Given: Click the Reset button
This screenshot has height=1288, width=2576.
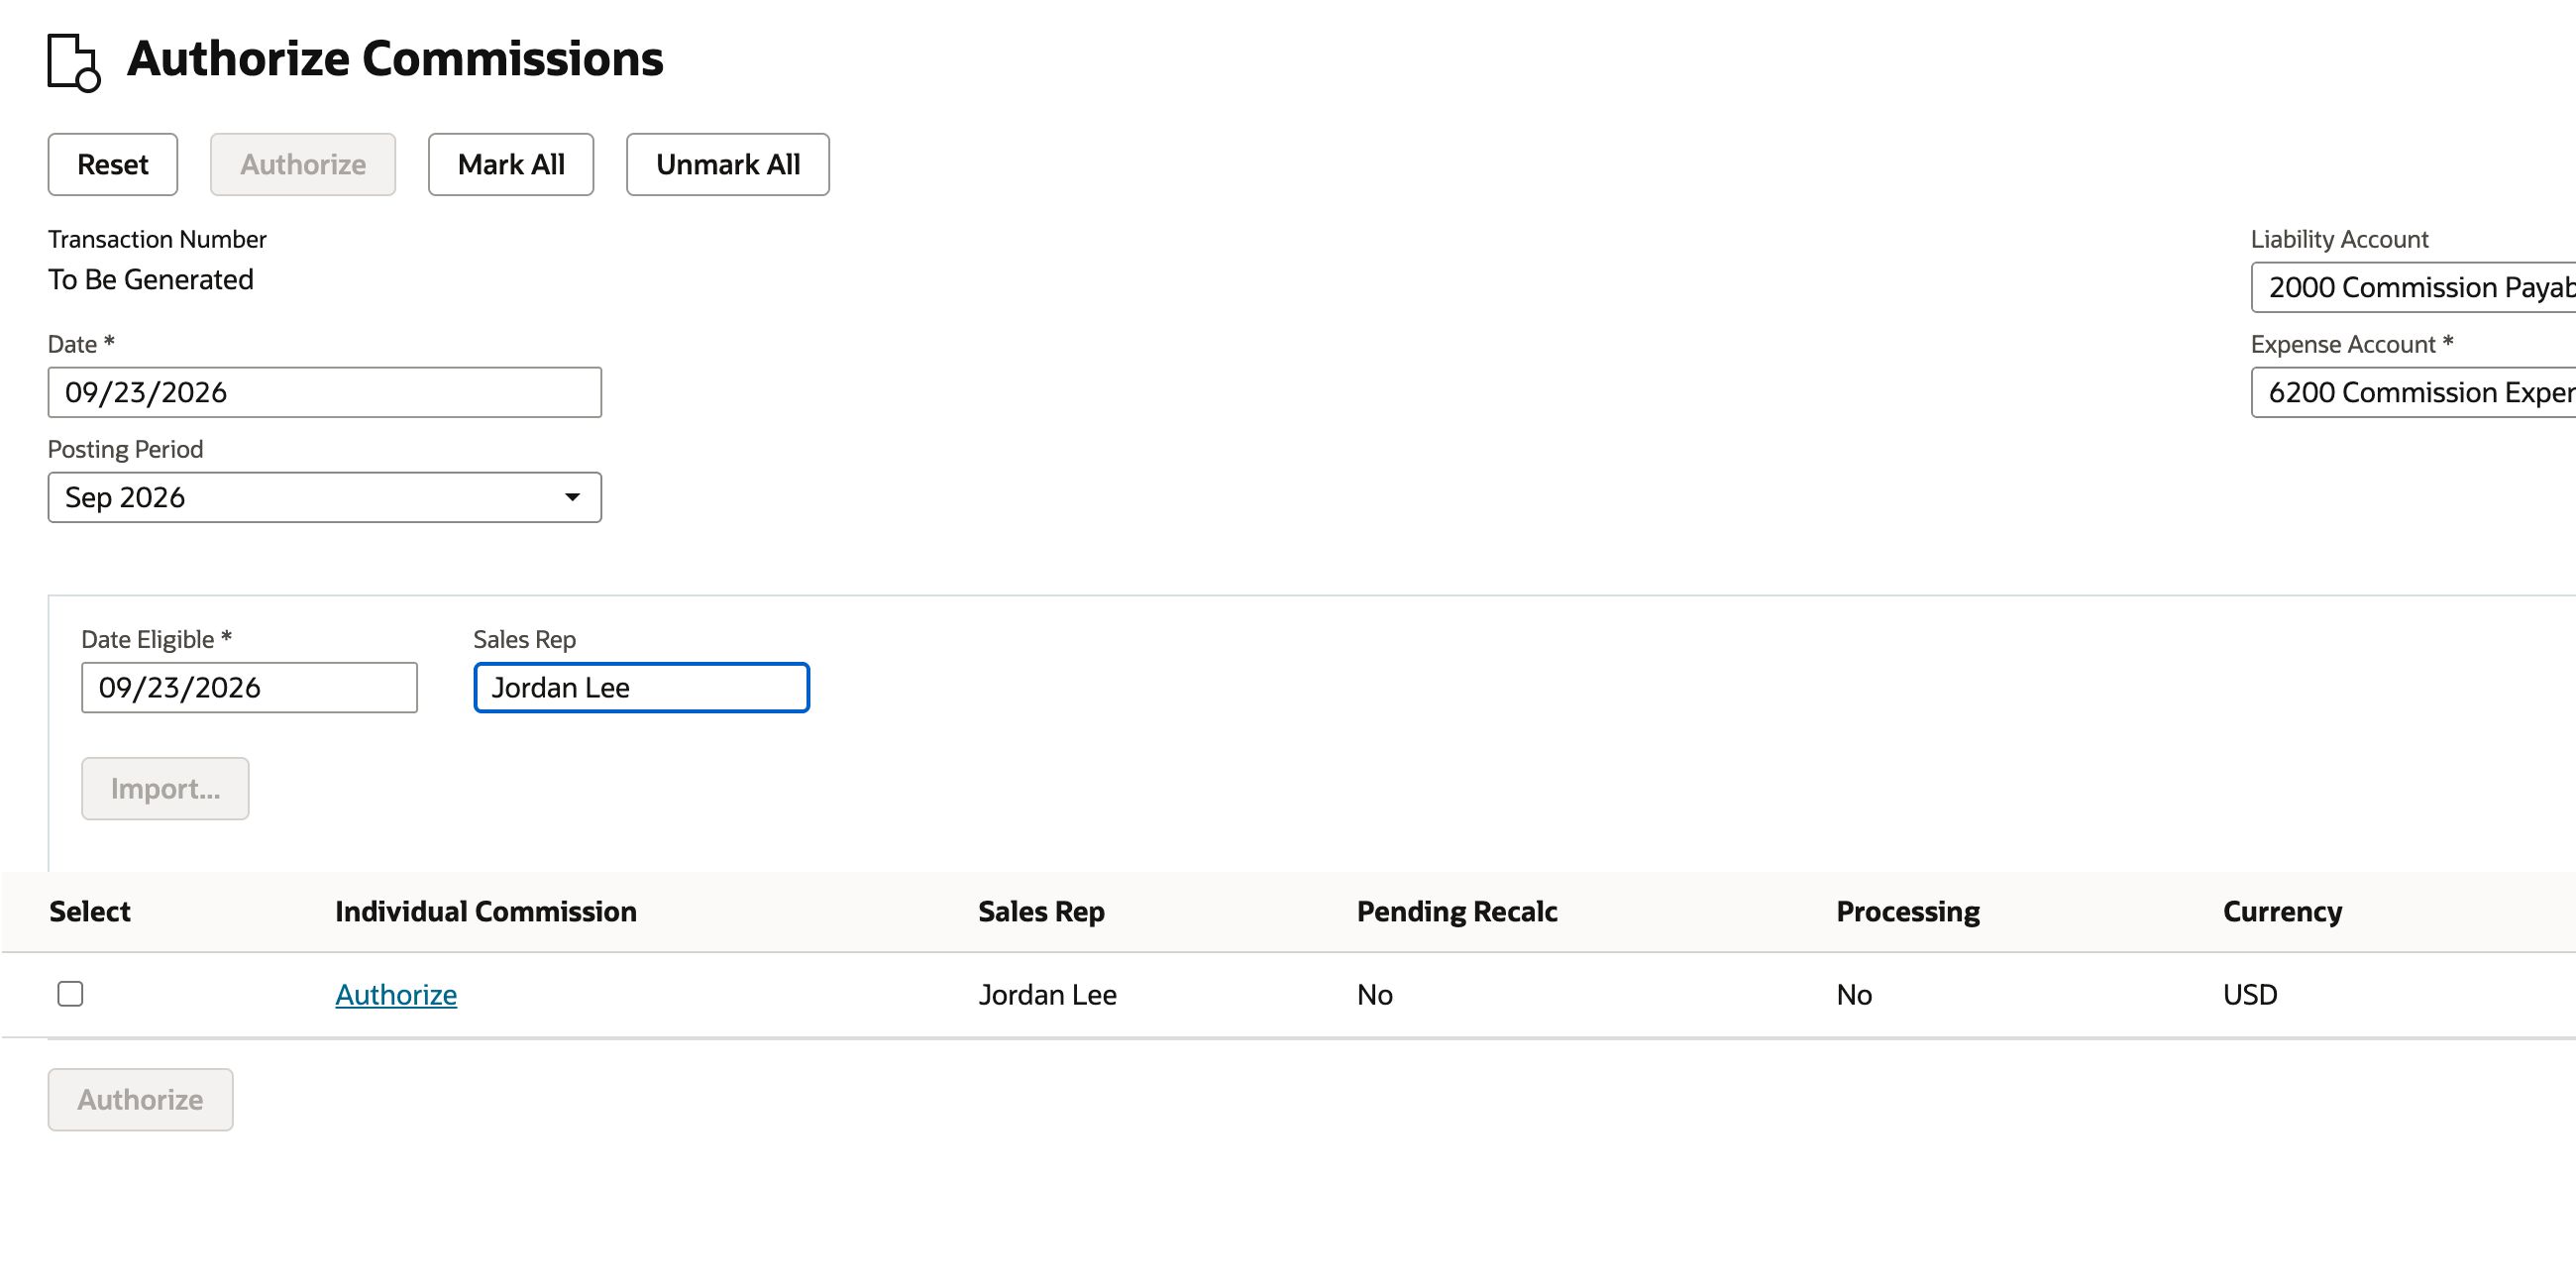Looking at the screenshot, I should [x=113, y=164].
